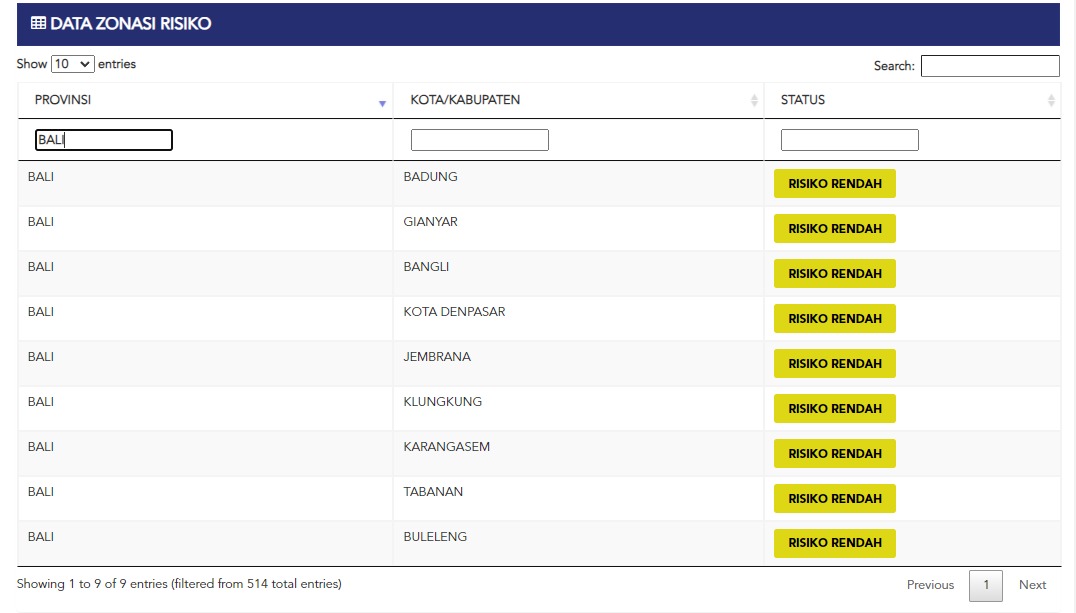The width and height of the screenshot is (1076, 613).
Task: Click the table grid icon in header
Action: coord(38,24)
